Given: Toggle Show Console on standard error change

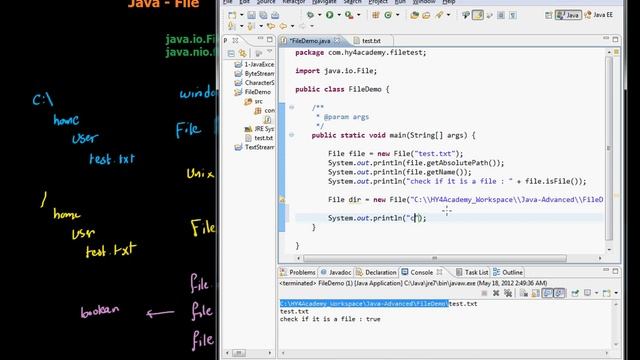Looking at the screenshot, I should pyautogui.click(x=559, y=293).
